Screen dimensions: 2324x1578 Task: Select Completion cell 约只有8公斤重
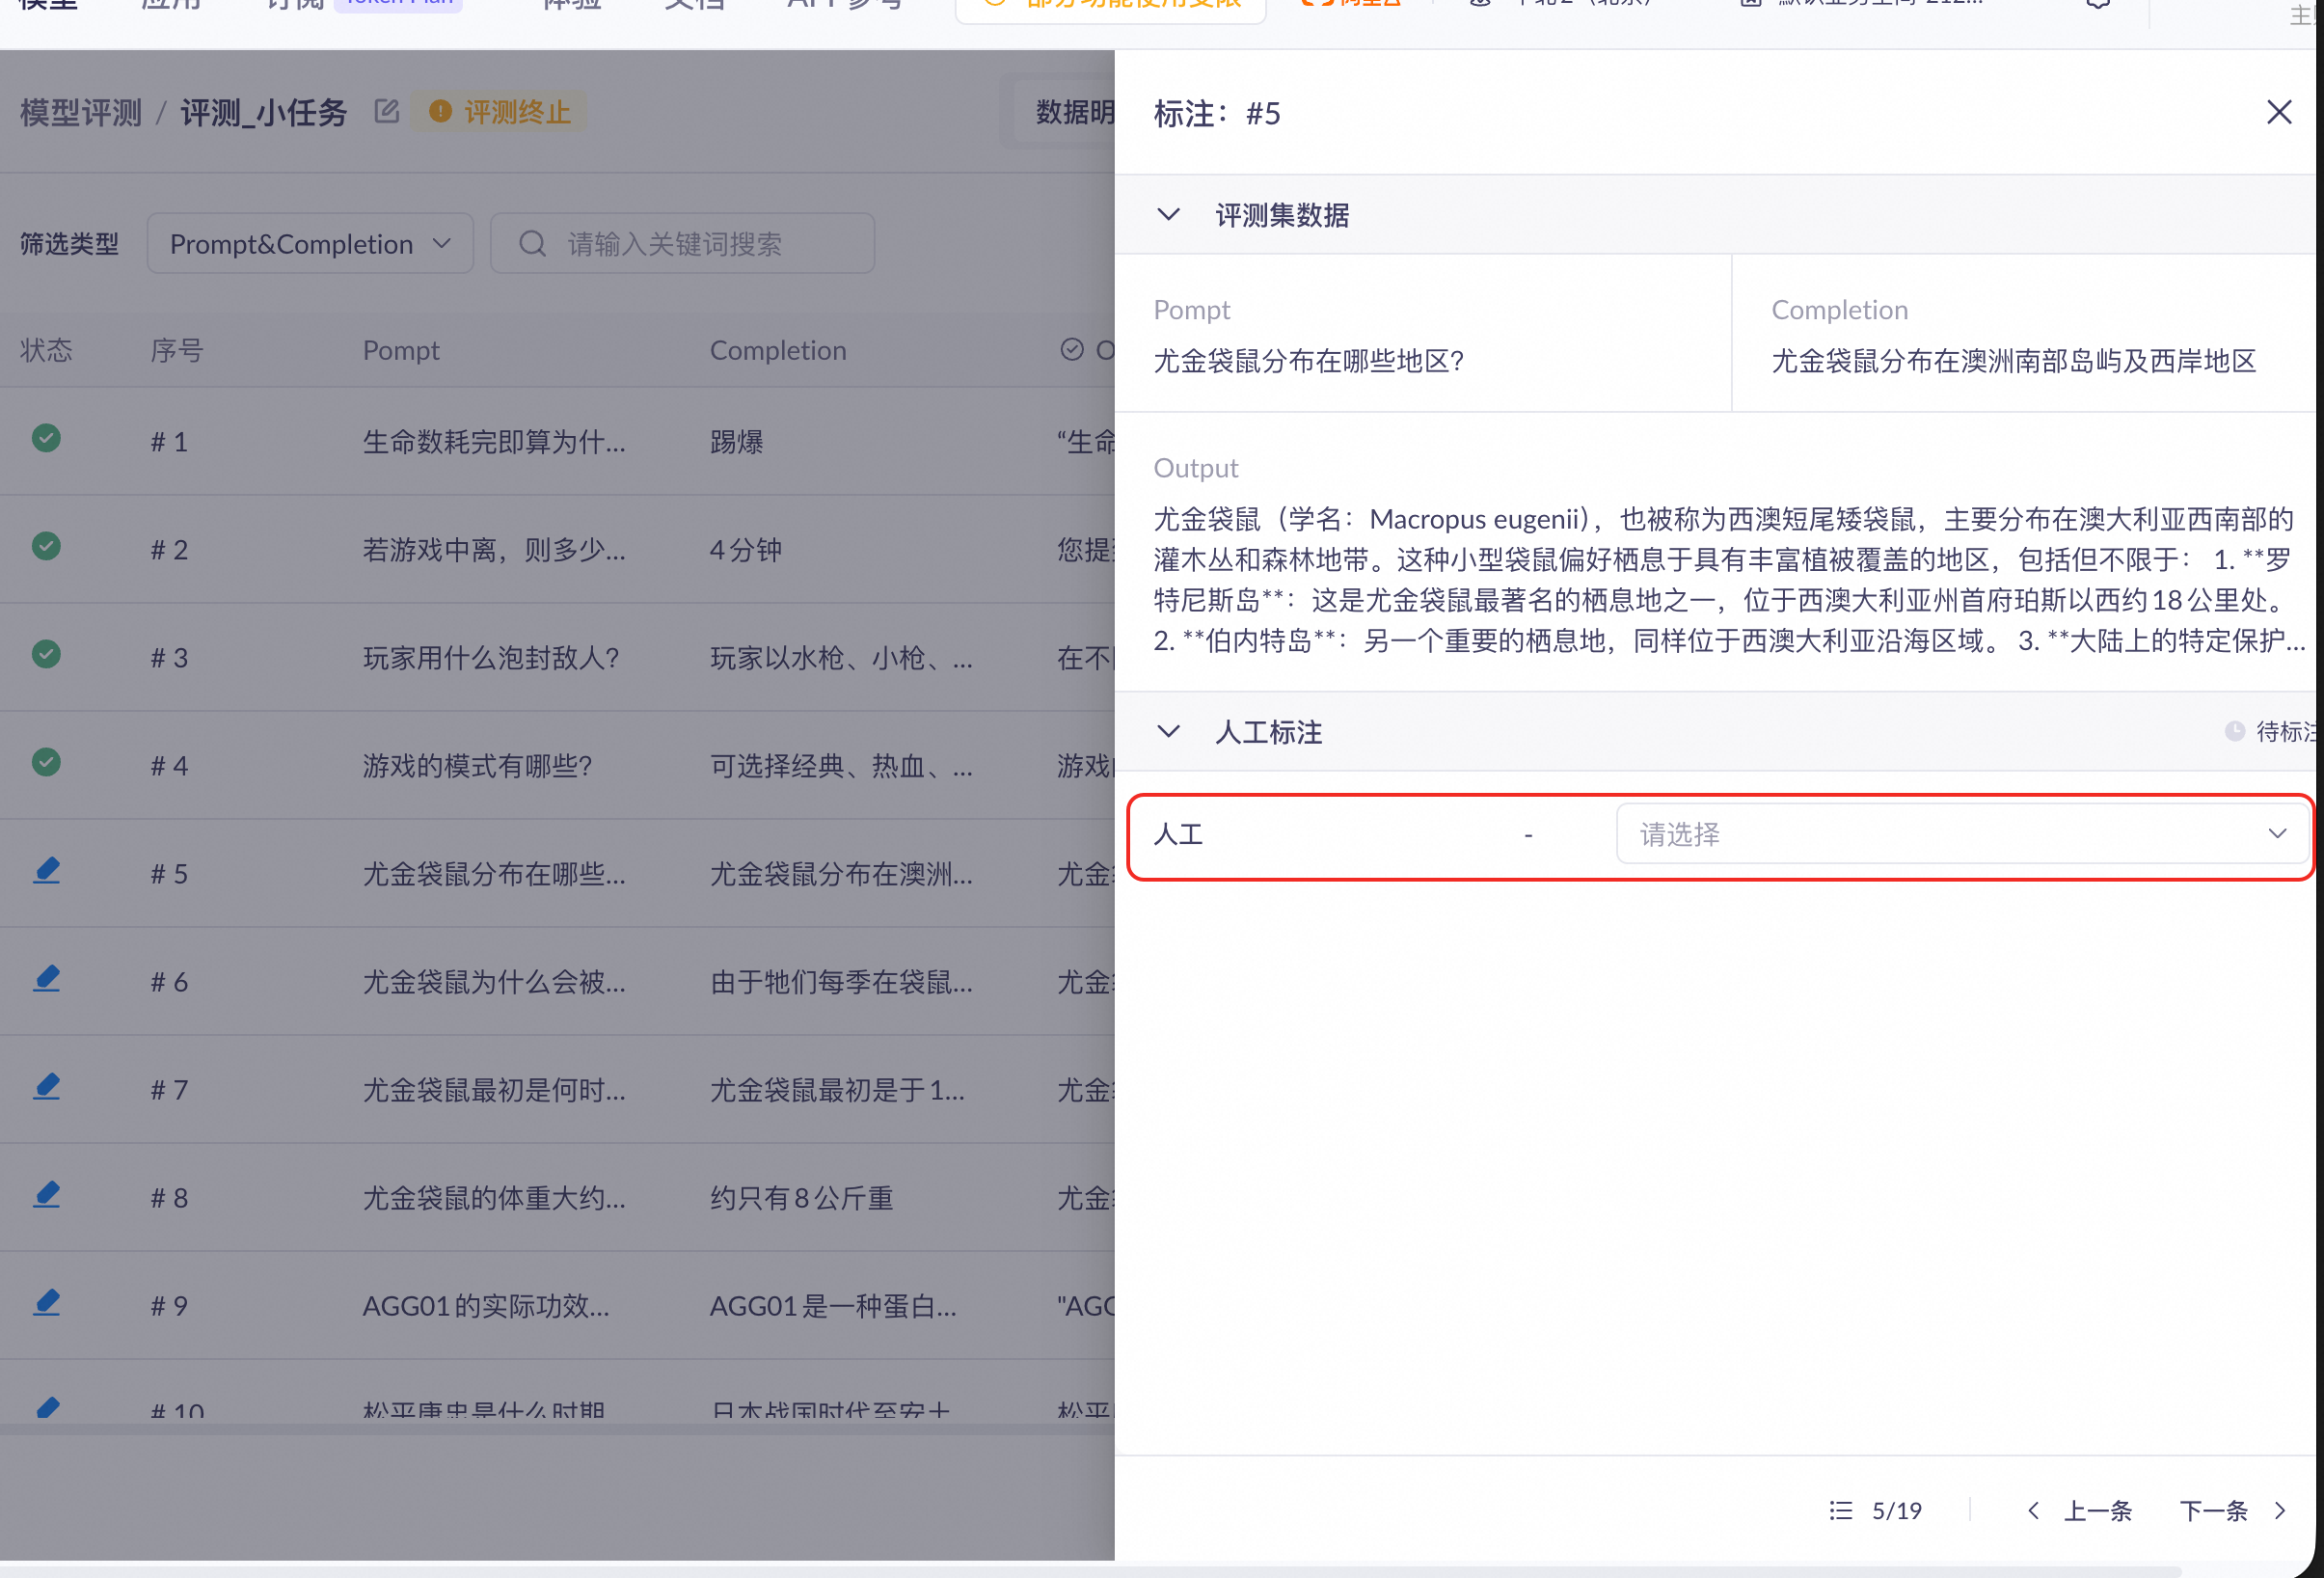click(802, 1197)
